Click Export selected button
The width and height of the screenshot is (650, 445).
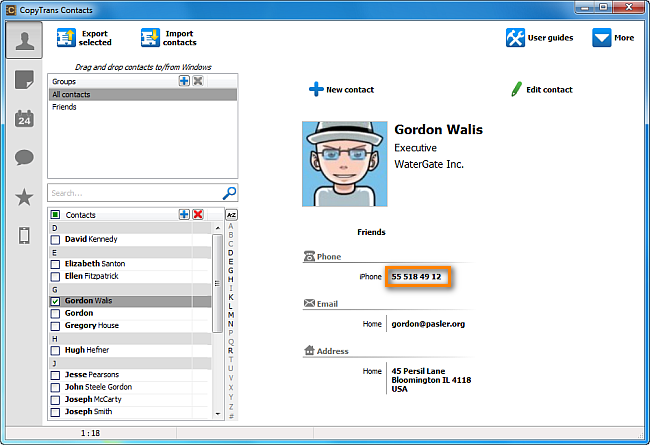(85, 38)
